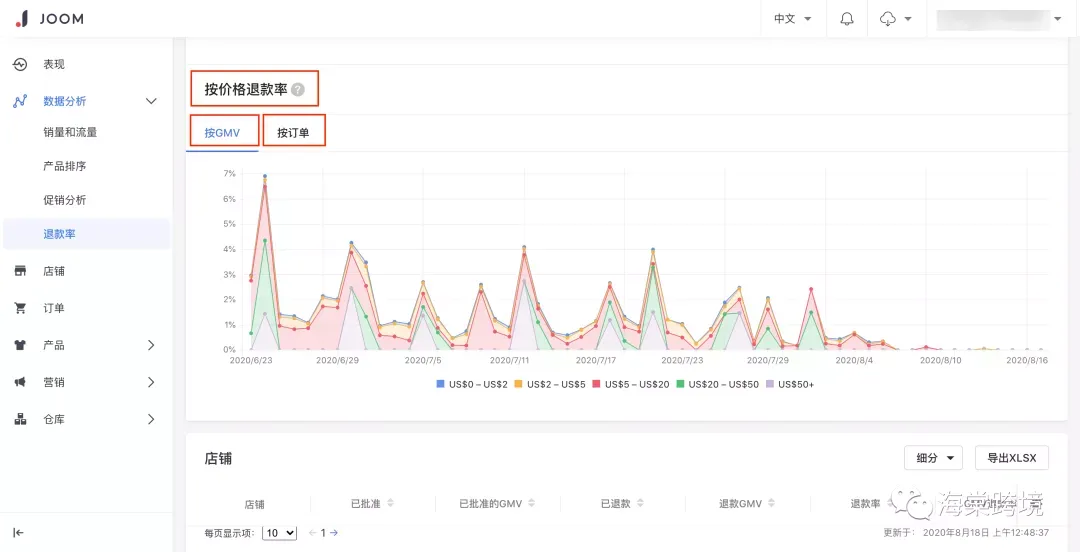Open 店铺 in the sidebar

(54, 272)
